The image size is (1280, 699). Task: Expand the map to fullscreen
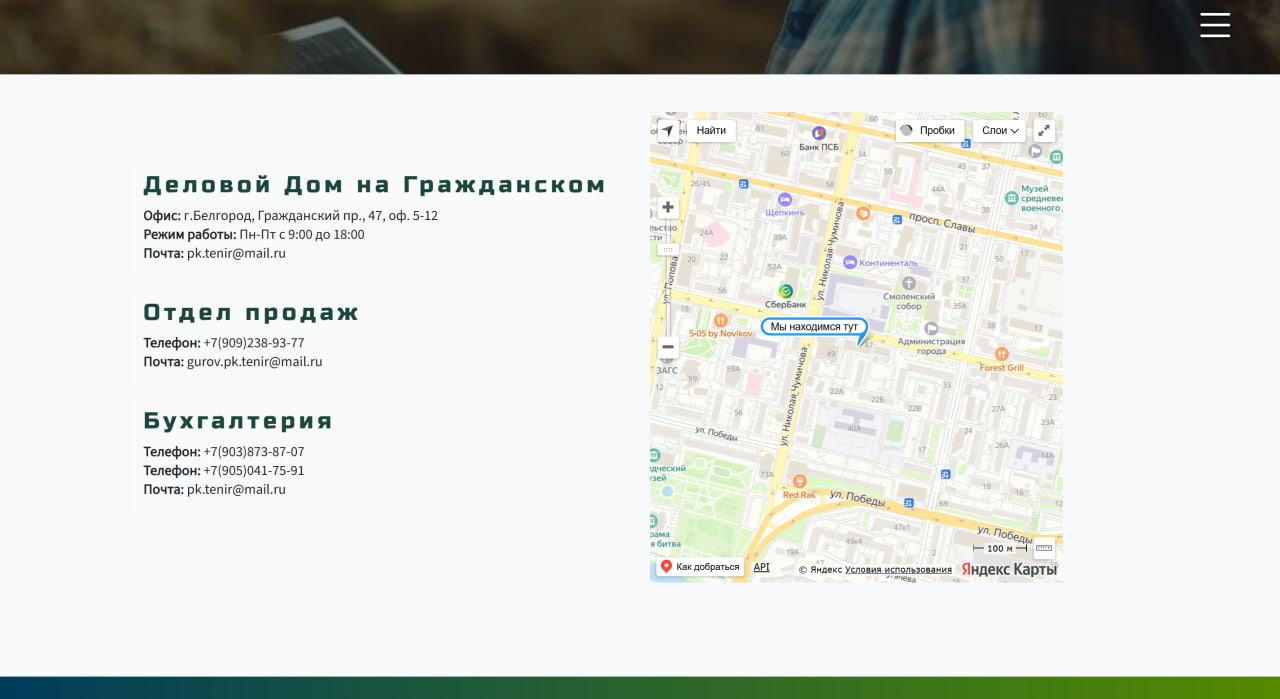(x=1044, y=131)
